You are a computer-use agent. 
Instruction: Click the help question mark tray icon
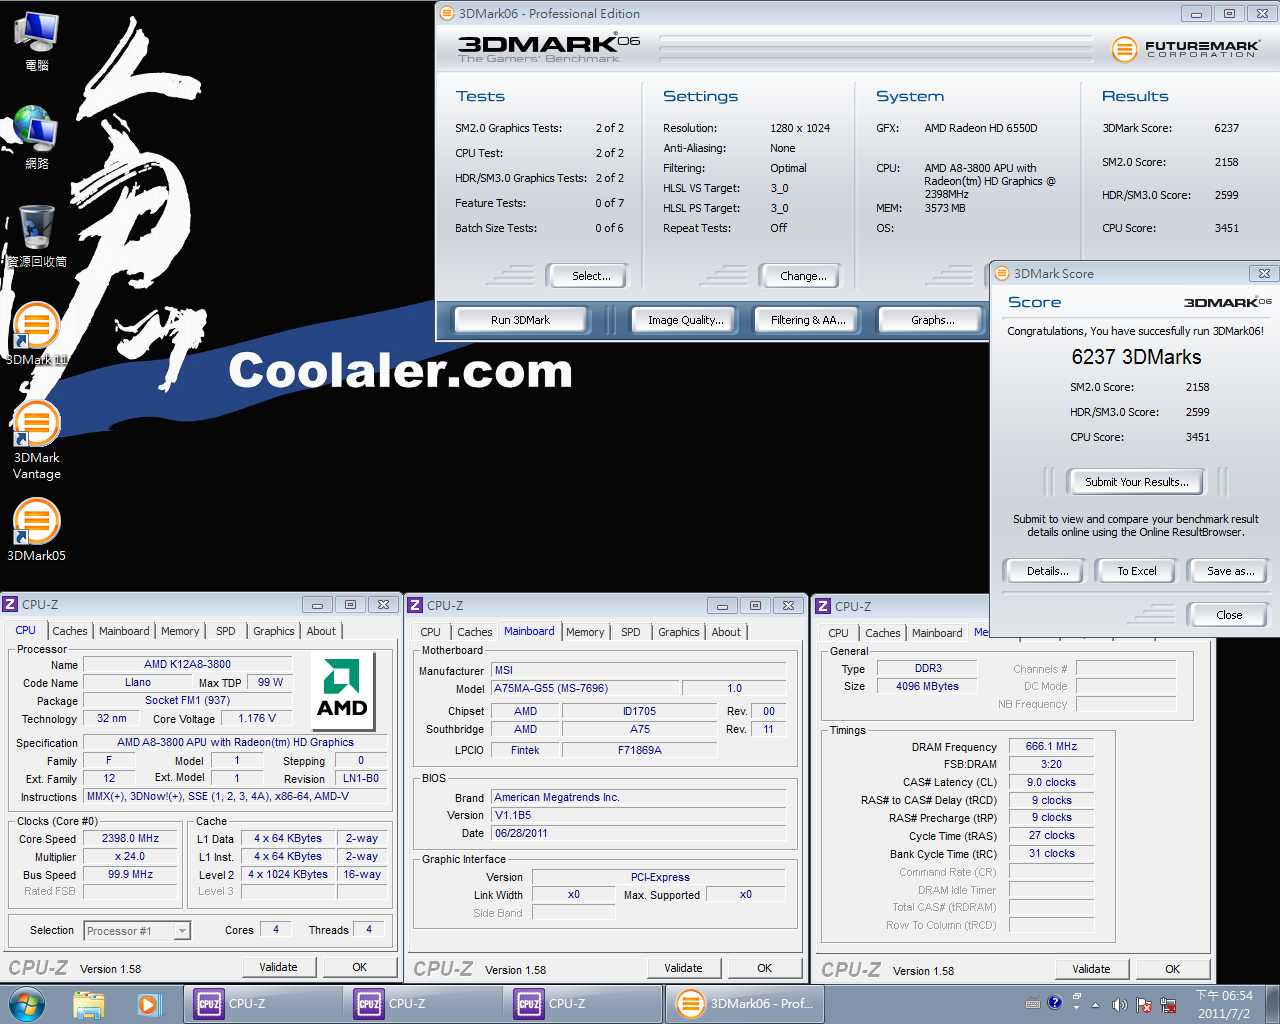[1054, 1003]
